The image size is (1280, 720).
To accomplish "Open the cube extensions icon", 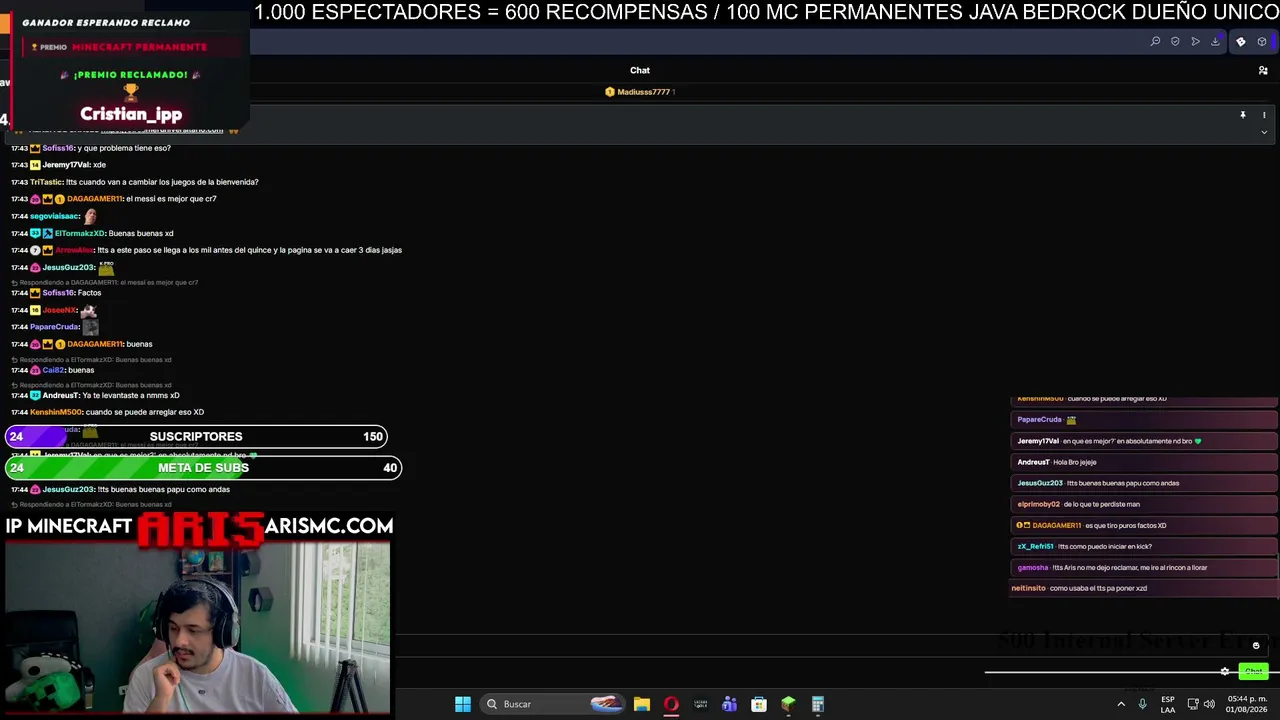I will point(1262,41).
